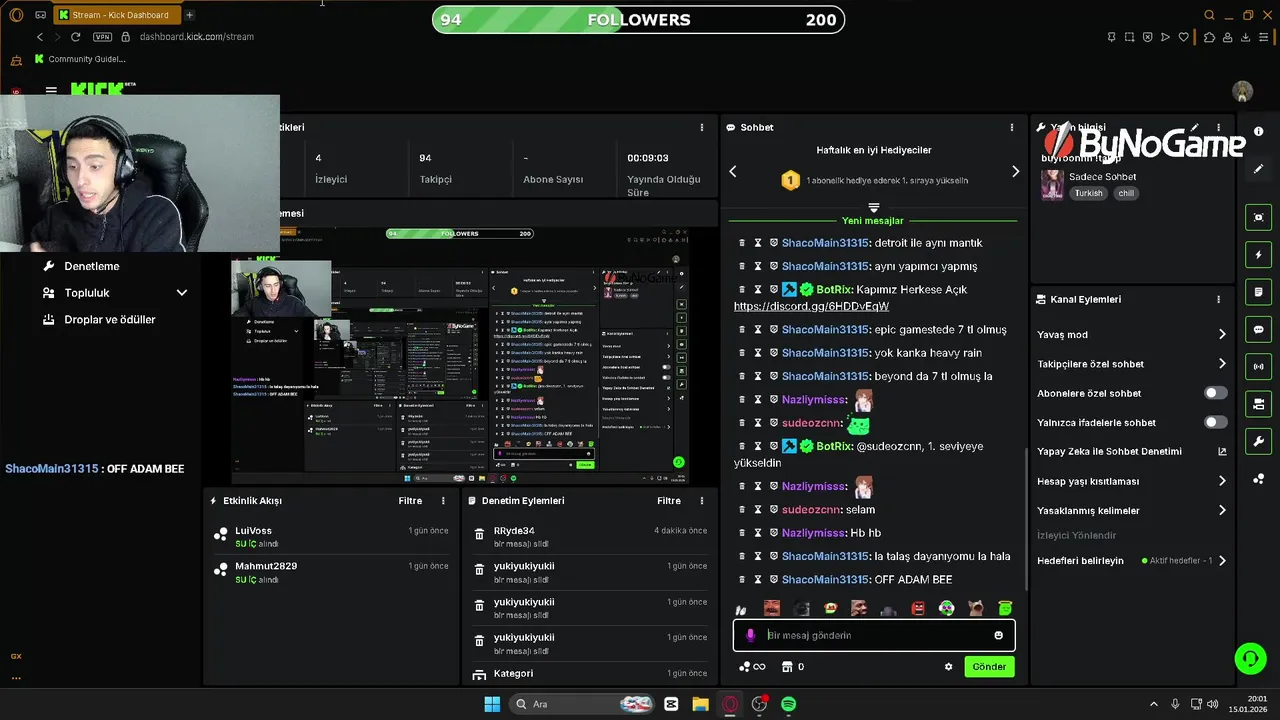Click the Windows Start button
This screenshot has height=720, width=1280.
[x=492, y=704]
